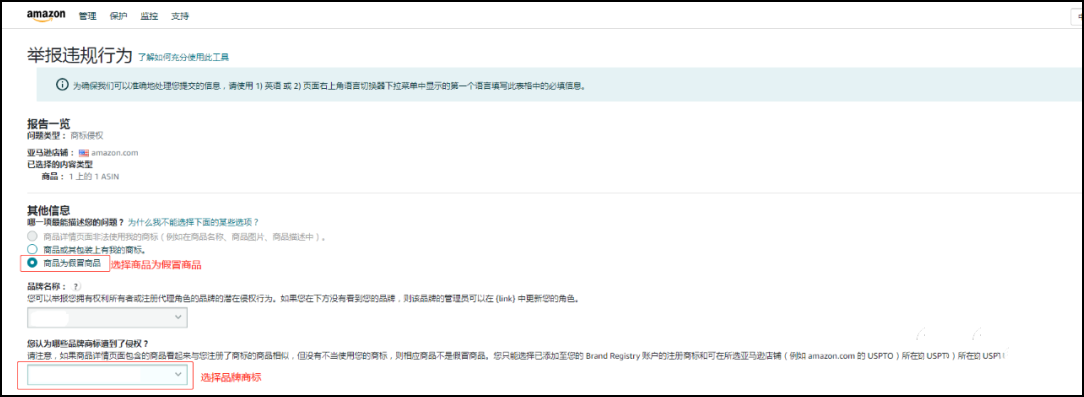The image size is (1084, 397).
Task: Click the 举报违规行为 page heading
Action: tap(80, 55)
